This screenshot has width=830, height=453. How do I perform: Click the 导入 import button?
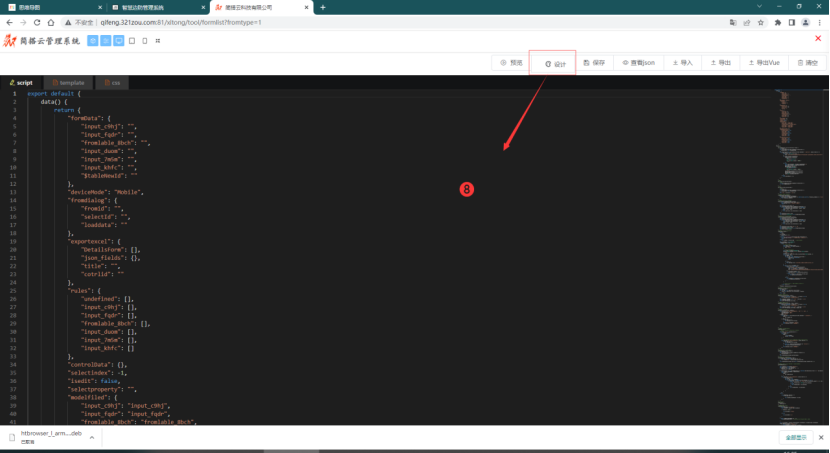(683, 62)
